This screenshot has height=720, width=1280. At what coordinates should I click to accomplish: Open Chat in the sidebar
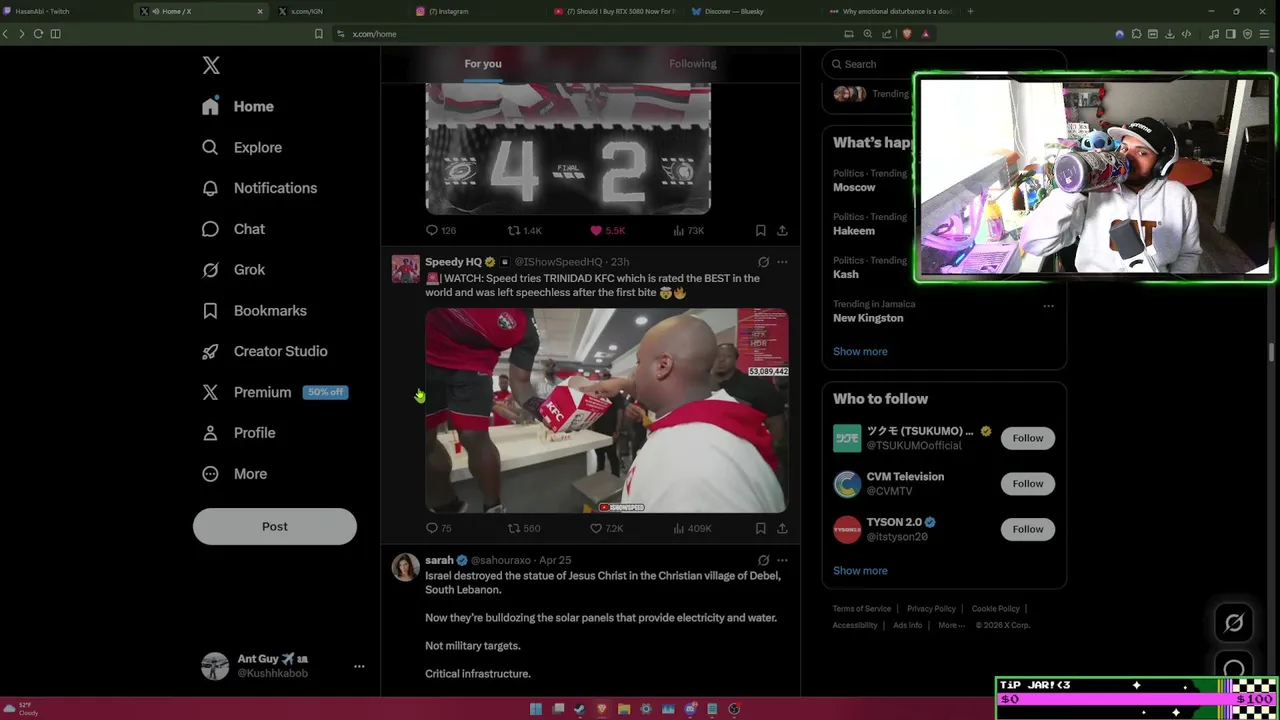coord(234,229)
